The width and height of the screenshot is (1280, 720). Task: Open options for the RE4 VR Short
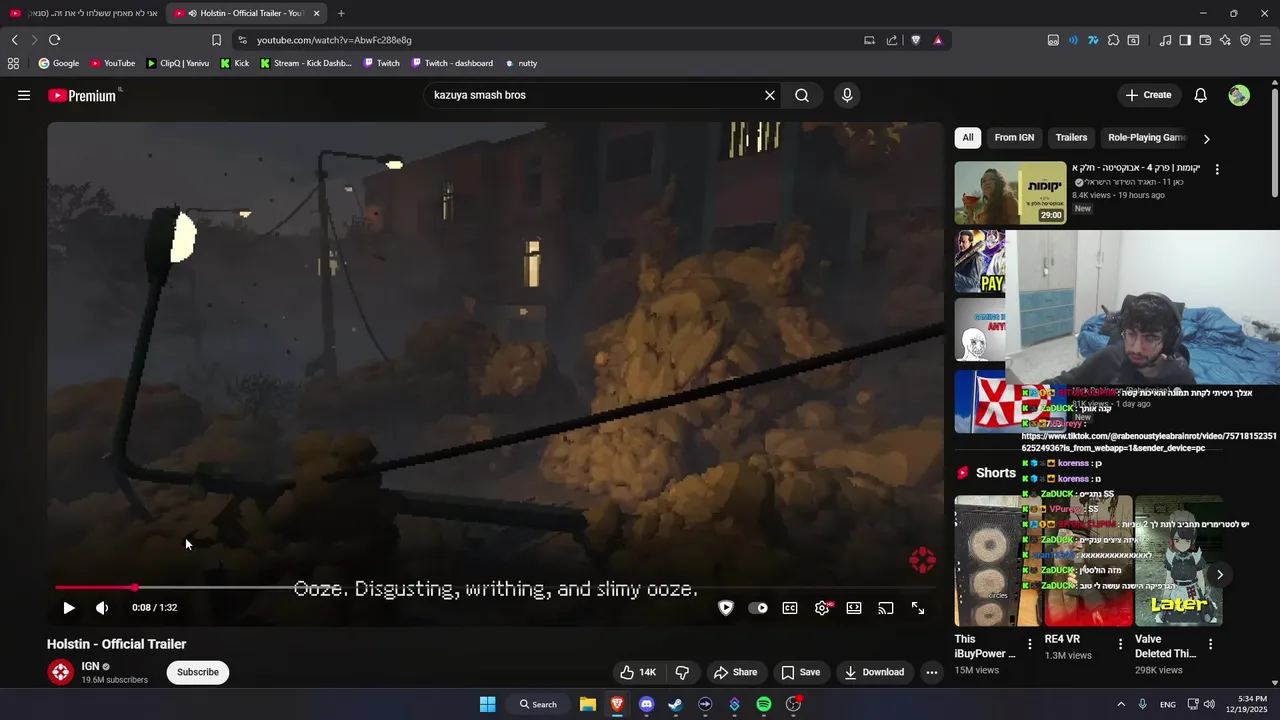[1120, 644]
